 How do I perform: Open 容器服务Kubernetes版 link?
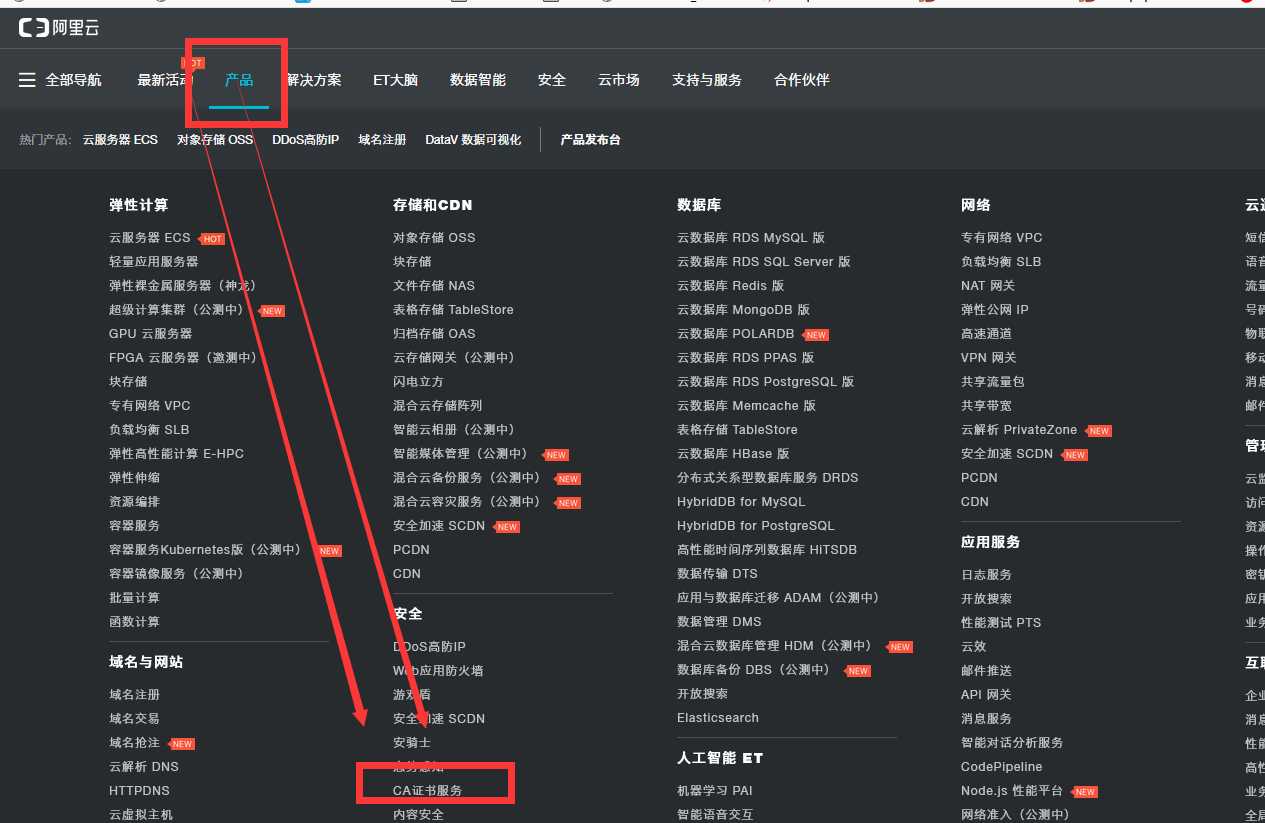coord(205,550)
